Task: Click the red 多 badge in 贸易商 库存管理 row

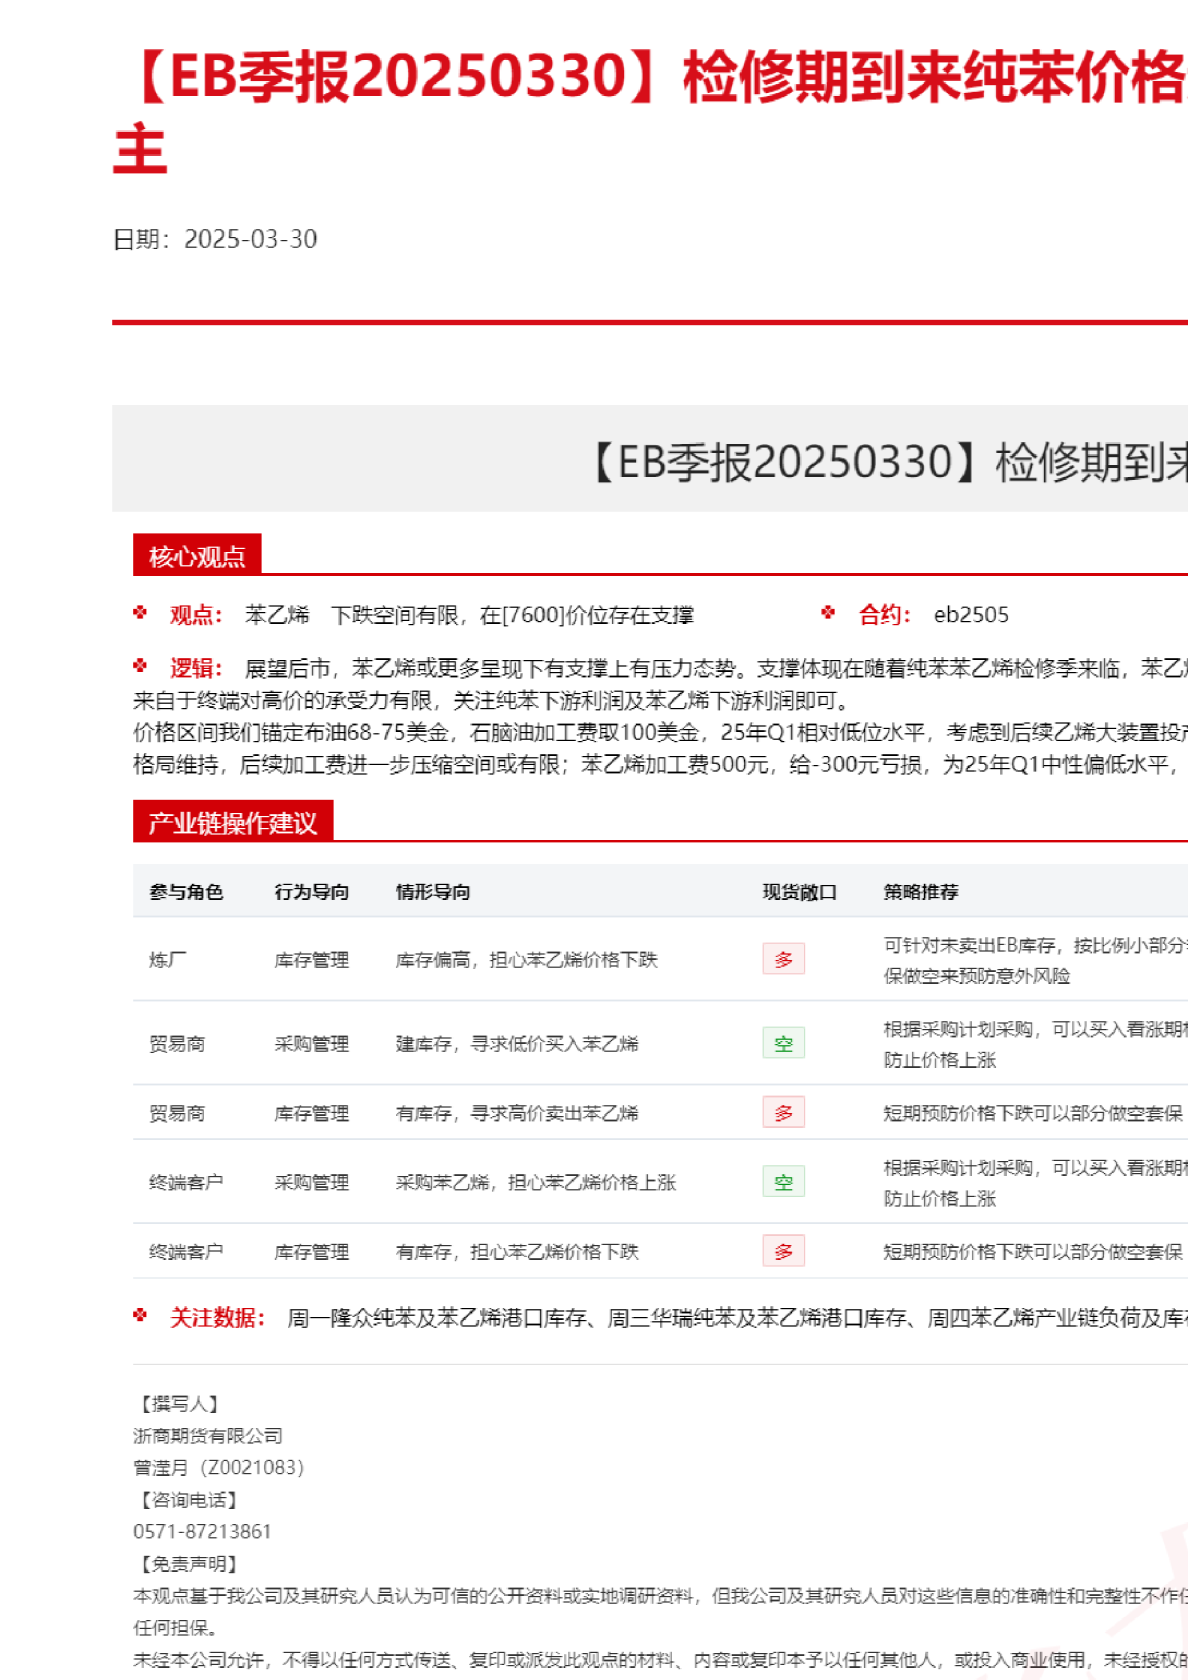Action: point(783,1112)
